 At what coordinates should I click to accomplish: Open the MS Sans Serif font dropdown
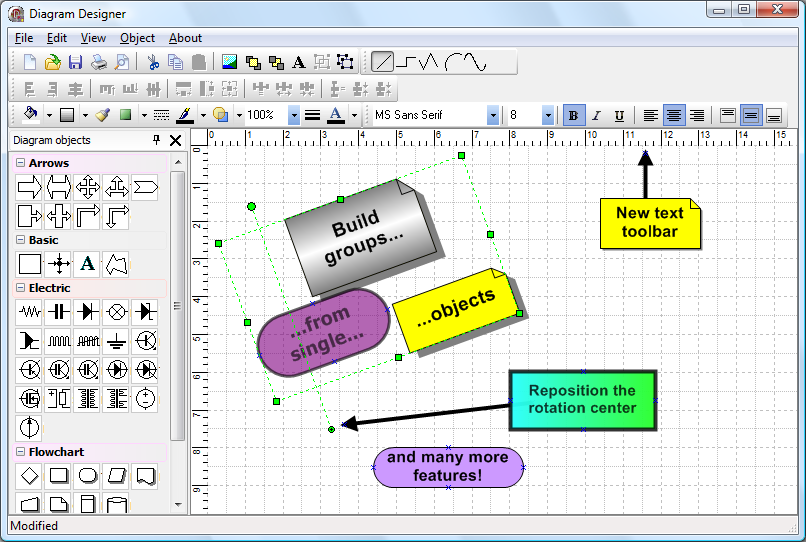pyautogui.click(x=493, y=115)
